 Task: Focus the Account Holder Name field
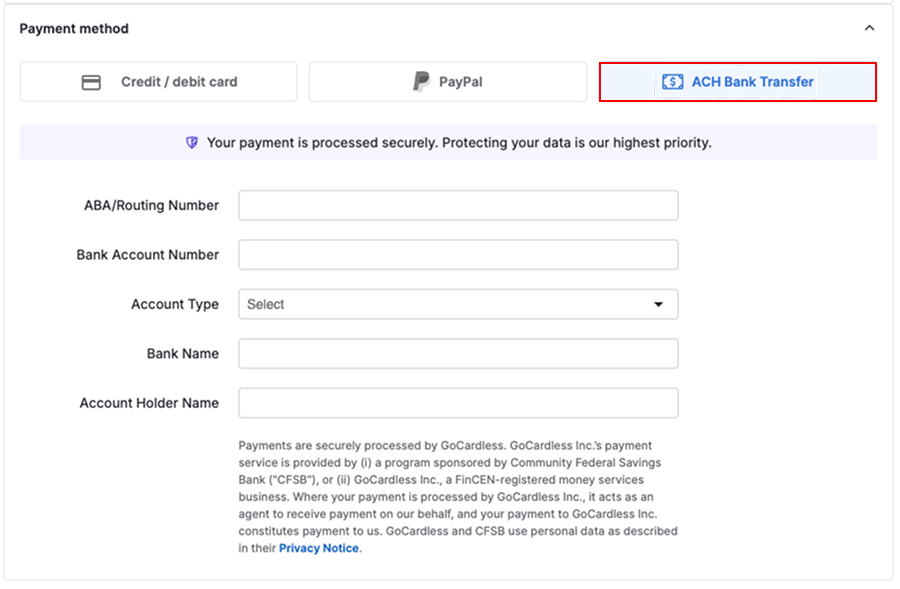[457, 403]
